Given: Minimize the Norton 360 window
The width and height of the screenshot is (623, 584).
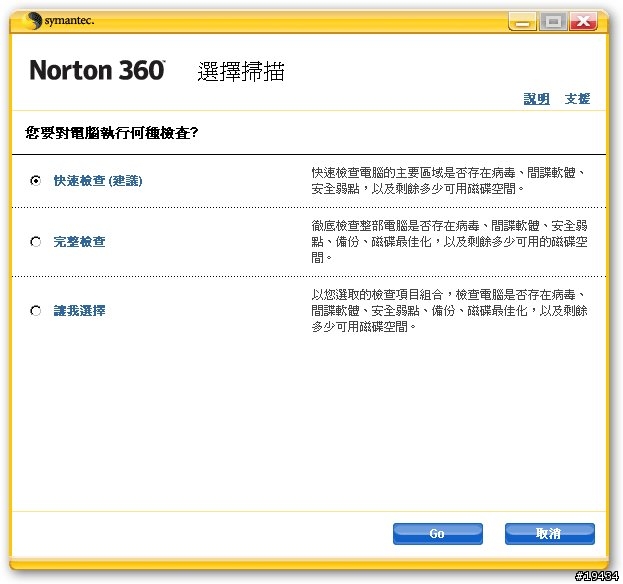Looking at the screenshot, I should (522, 21).
